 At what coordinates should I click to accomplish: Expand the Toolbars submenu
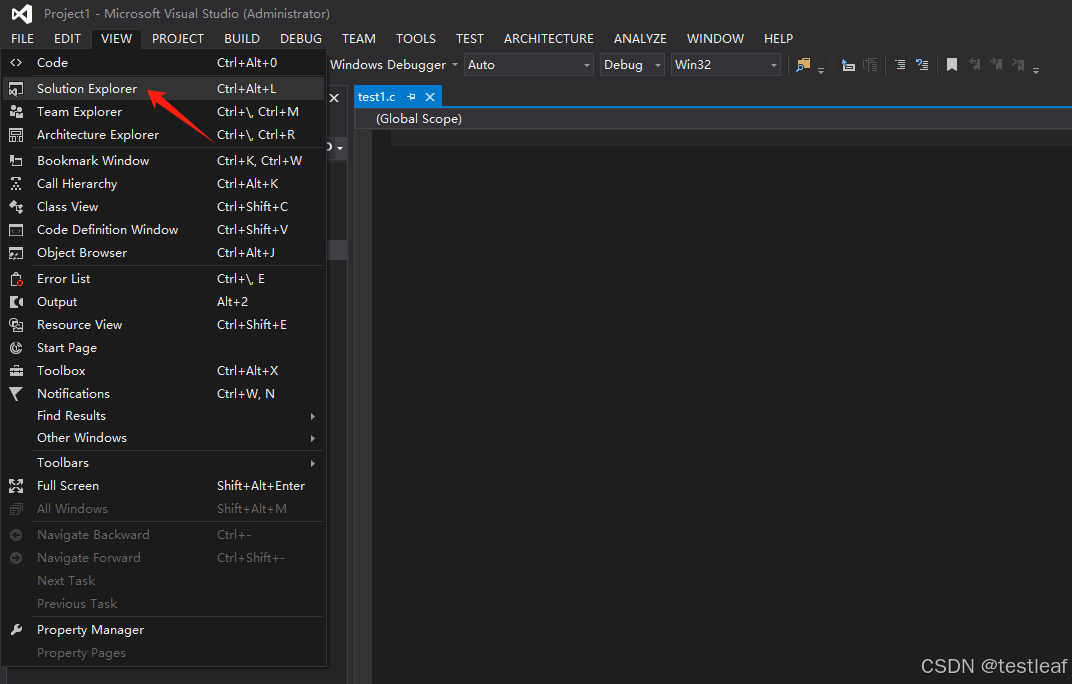pos(163,463)
